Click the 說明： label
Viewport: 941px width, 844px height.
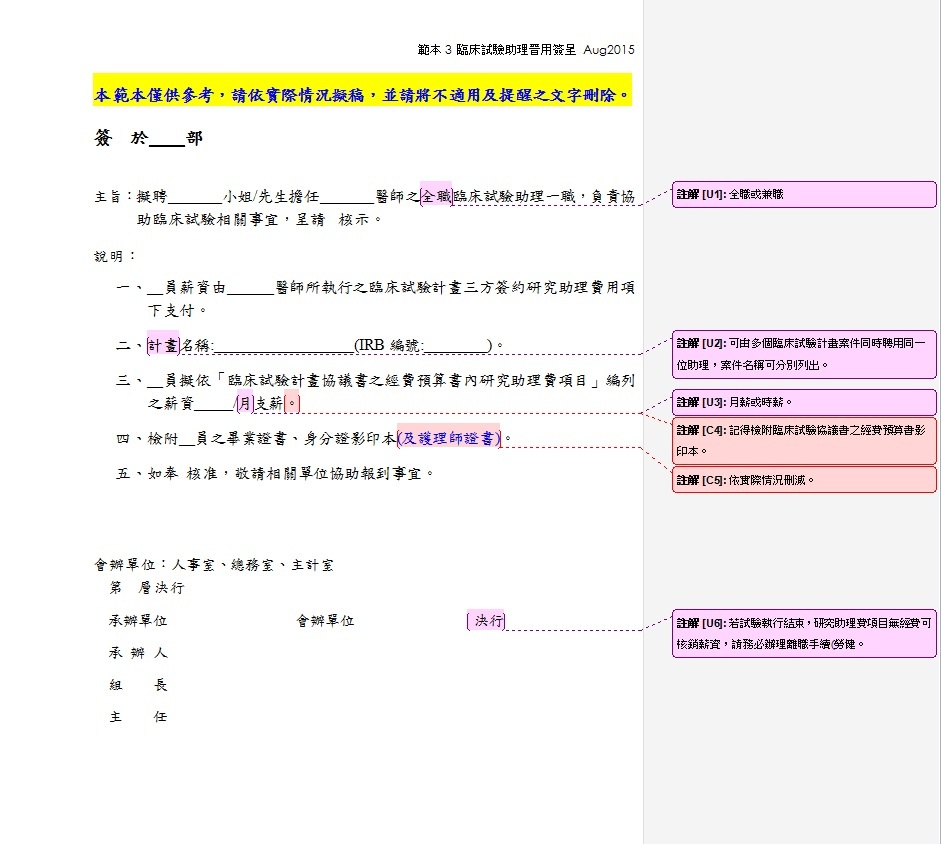point(115,256)
